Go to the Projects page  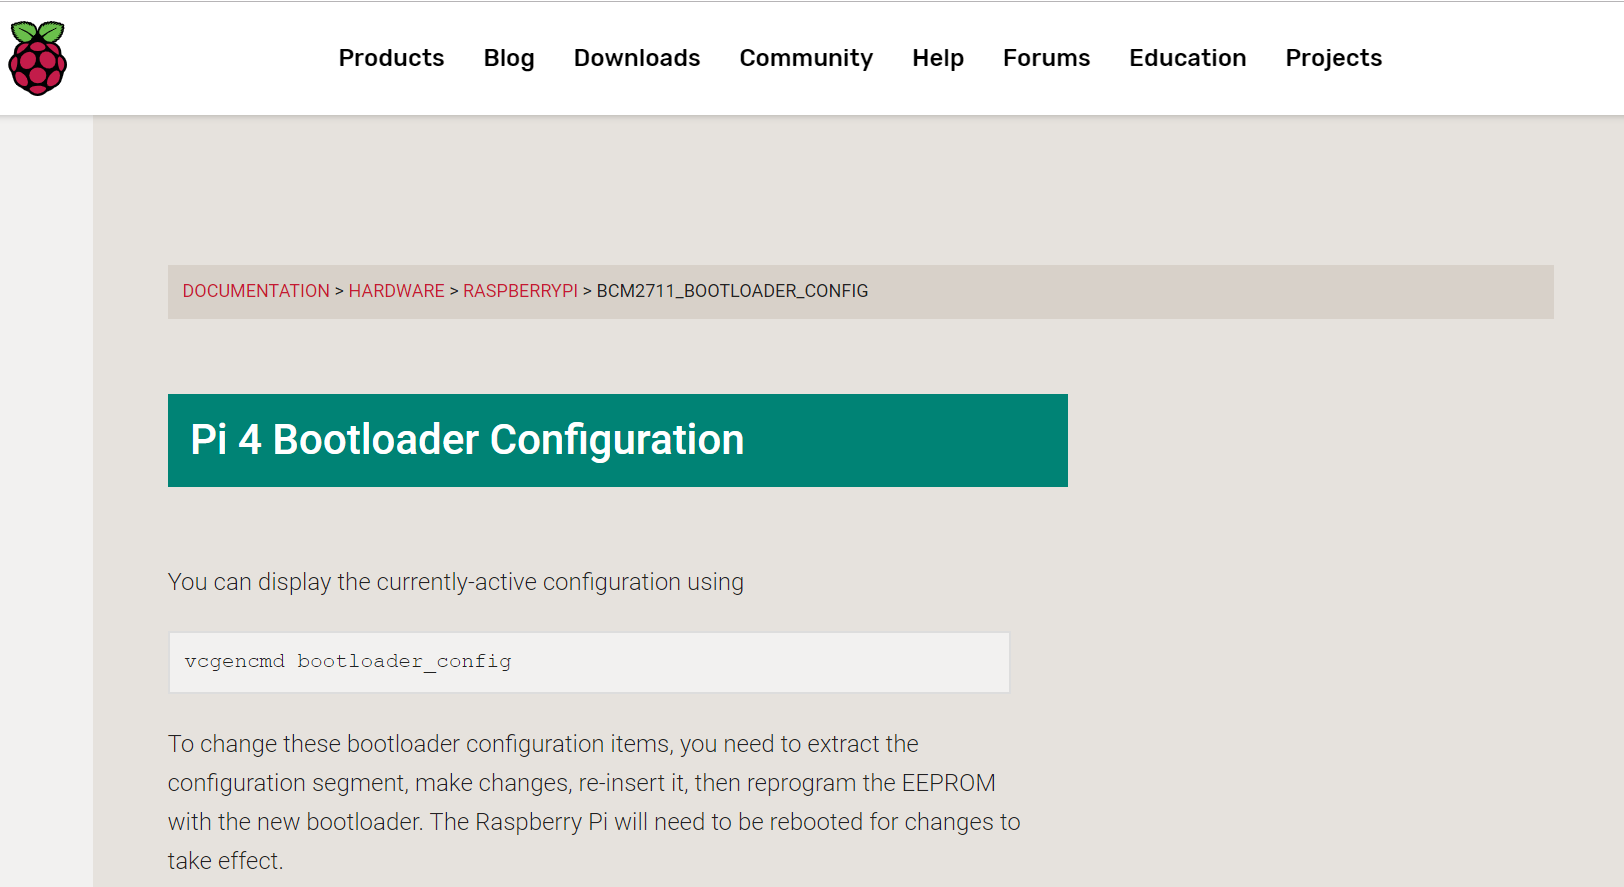point(1334,58)
